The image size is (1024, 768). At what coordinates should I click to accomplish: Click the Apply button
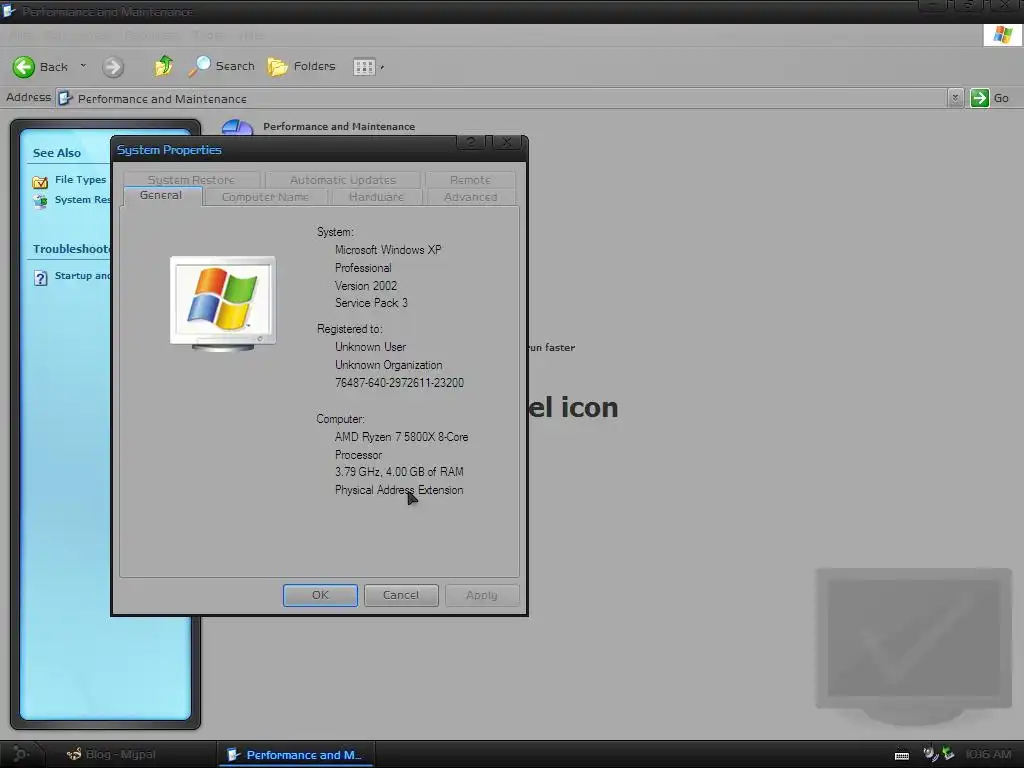[x=482, y=595]
